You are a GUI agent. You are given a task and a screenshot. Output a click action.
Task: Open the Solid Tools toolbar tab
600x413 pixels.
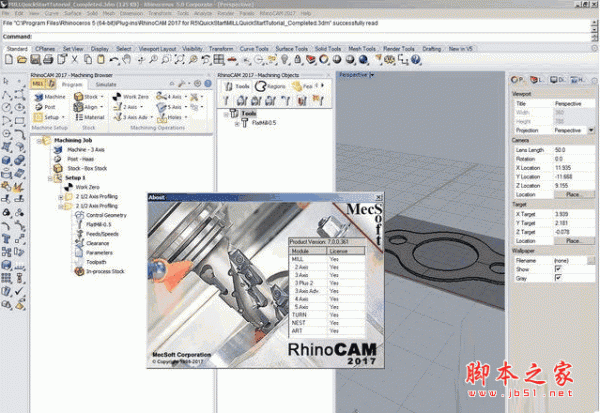click(328, 49)
